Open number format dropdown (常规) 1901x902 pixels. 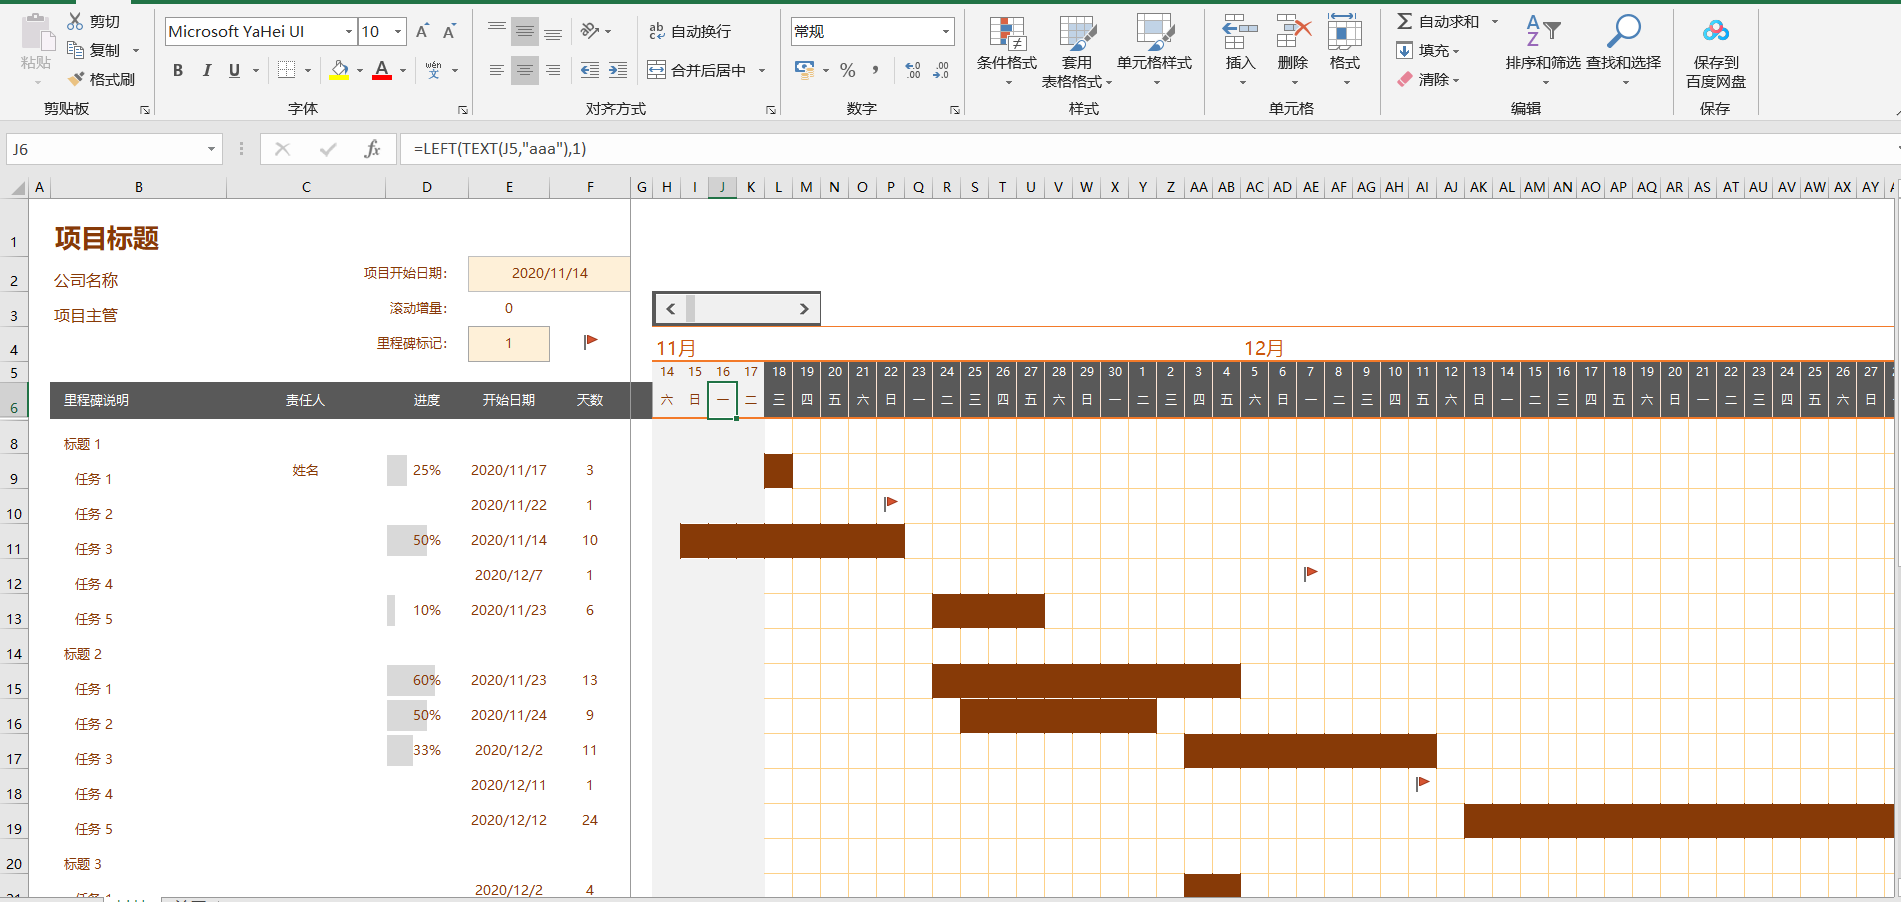(945, 32)
